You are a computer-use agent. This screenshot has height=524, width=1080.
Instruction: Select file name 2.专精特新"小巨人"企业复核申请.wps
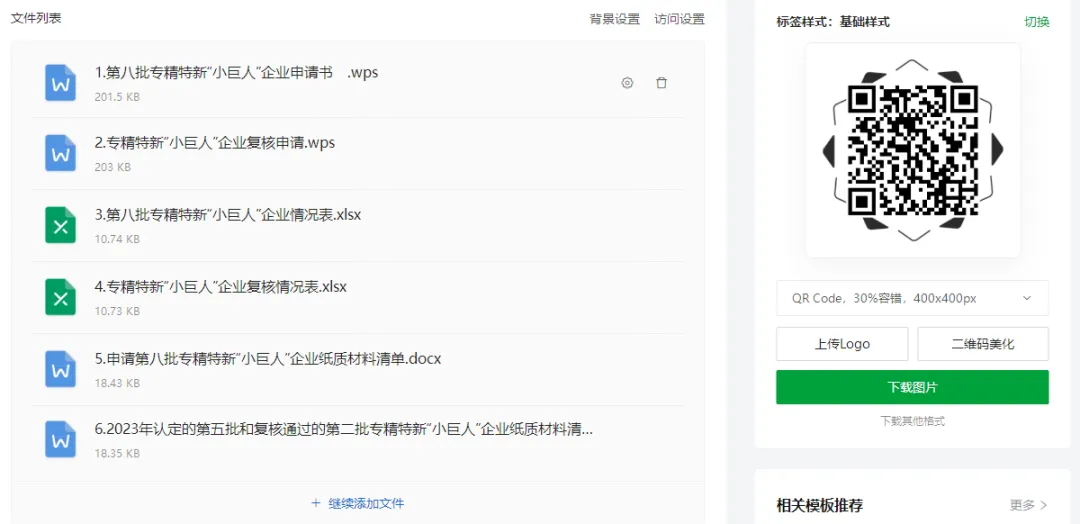(x=215, y=143)
